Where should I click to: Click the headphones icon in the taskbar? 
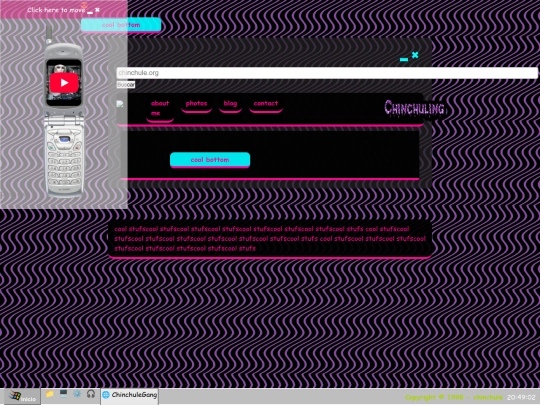click(x=91, y=394)
